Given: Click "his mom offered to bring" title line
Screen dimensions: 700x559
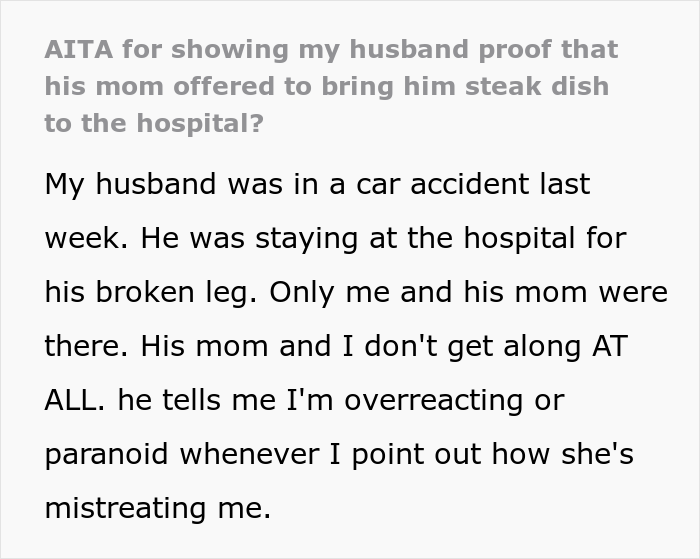Looking at the screenshot, I should coord(219,86).
